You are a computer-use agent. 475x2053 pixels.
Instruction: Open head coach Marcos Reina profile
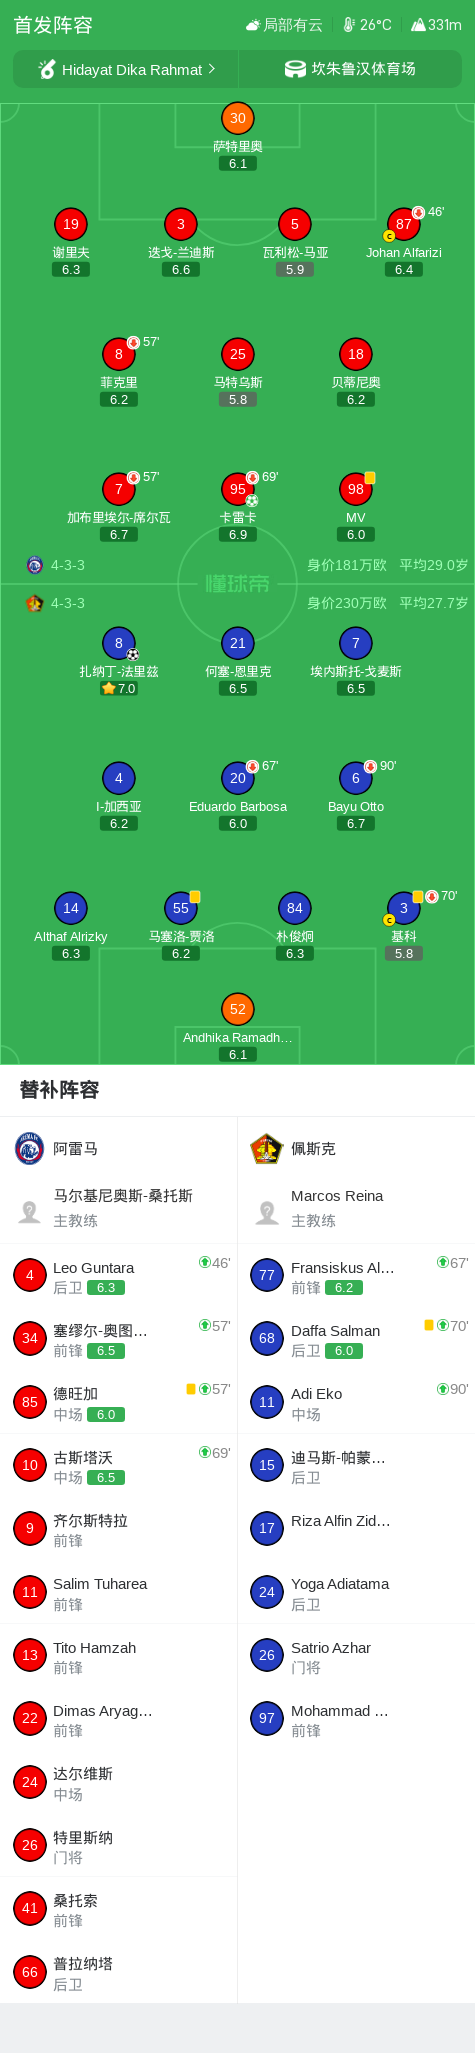(x=356, y=1208)
